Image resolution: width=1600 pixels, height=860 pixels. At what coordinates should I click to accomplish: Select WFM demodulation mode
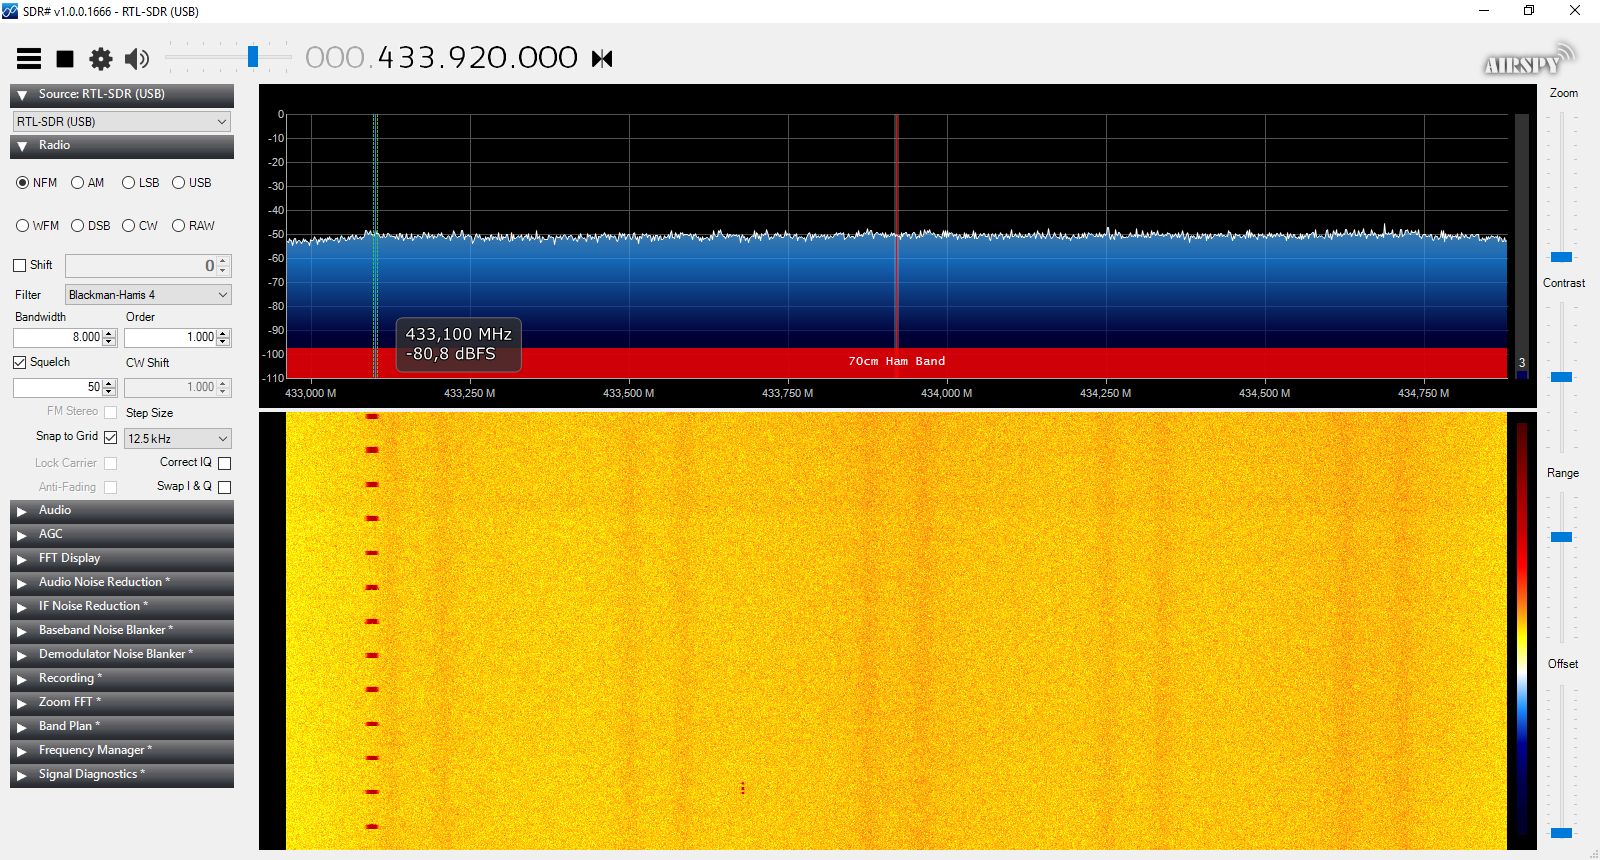(37, 226)
